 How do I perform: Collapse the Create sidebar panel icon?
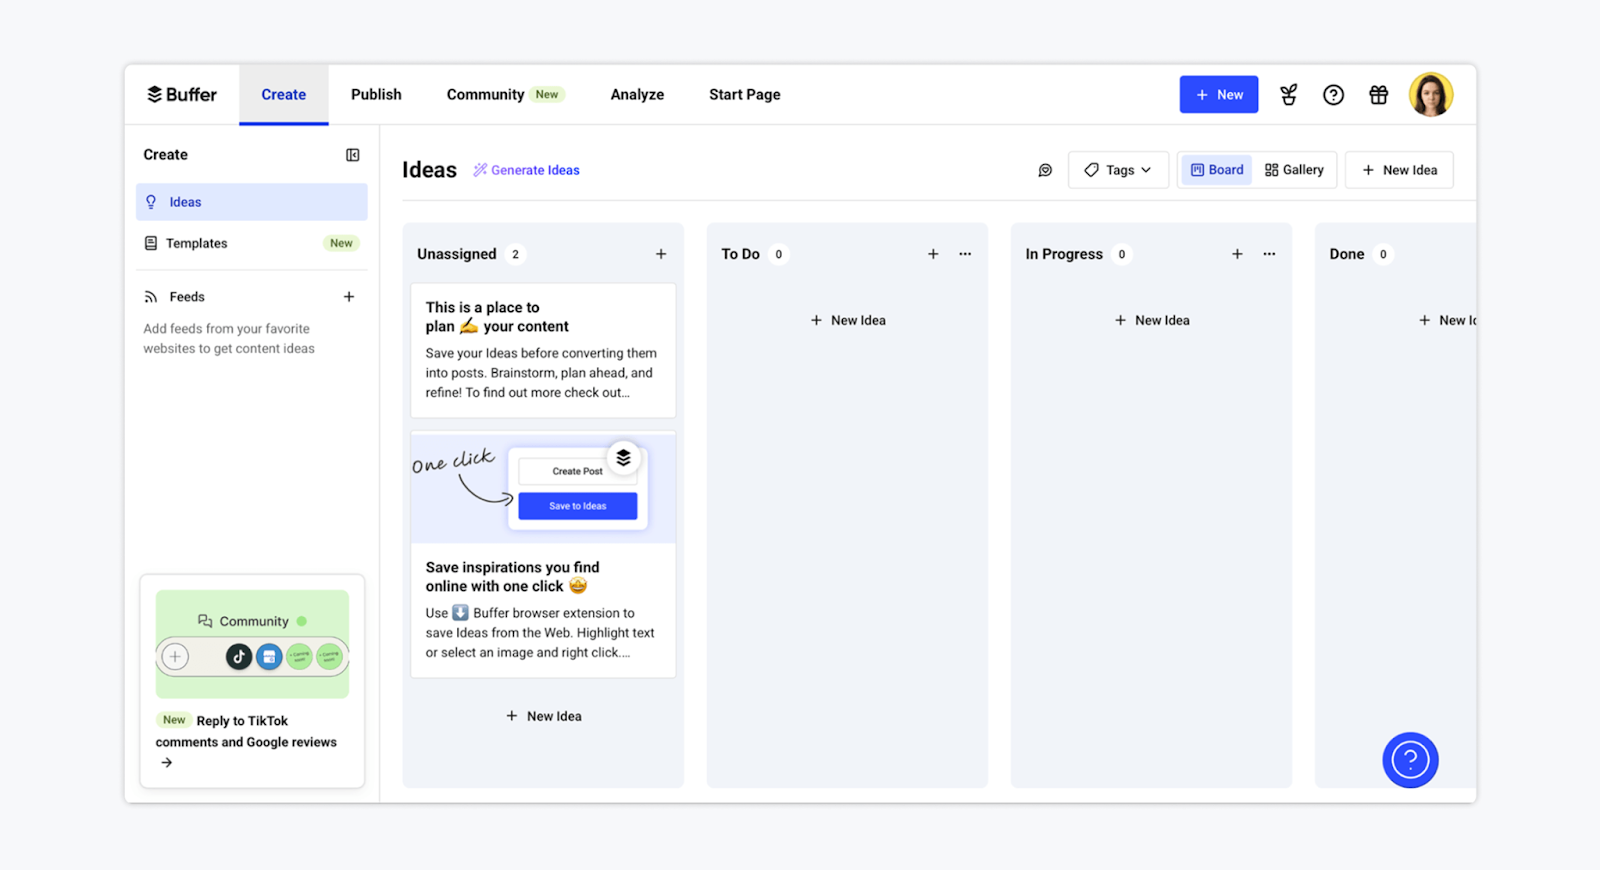click(x=352, y=155)
